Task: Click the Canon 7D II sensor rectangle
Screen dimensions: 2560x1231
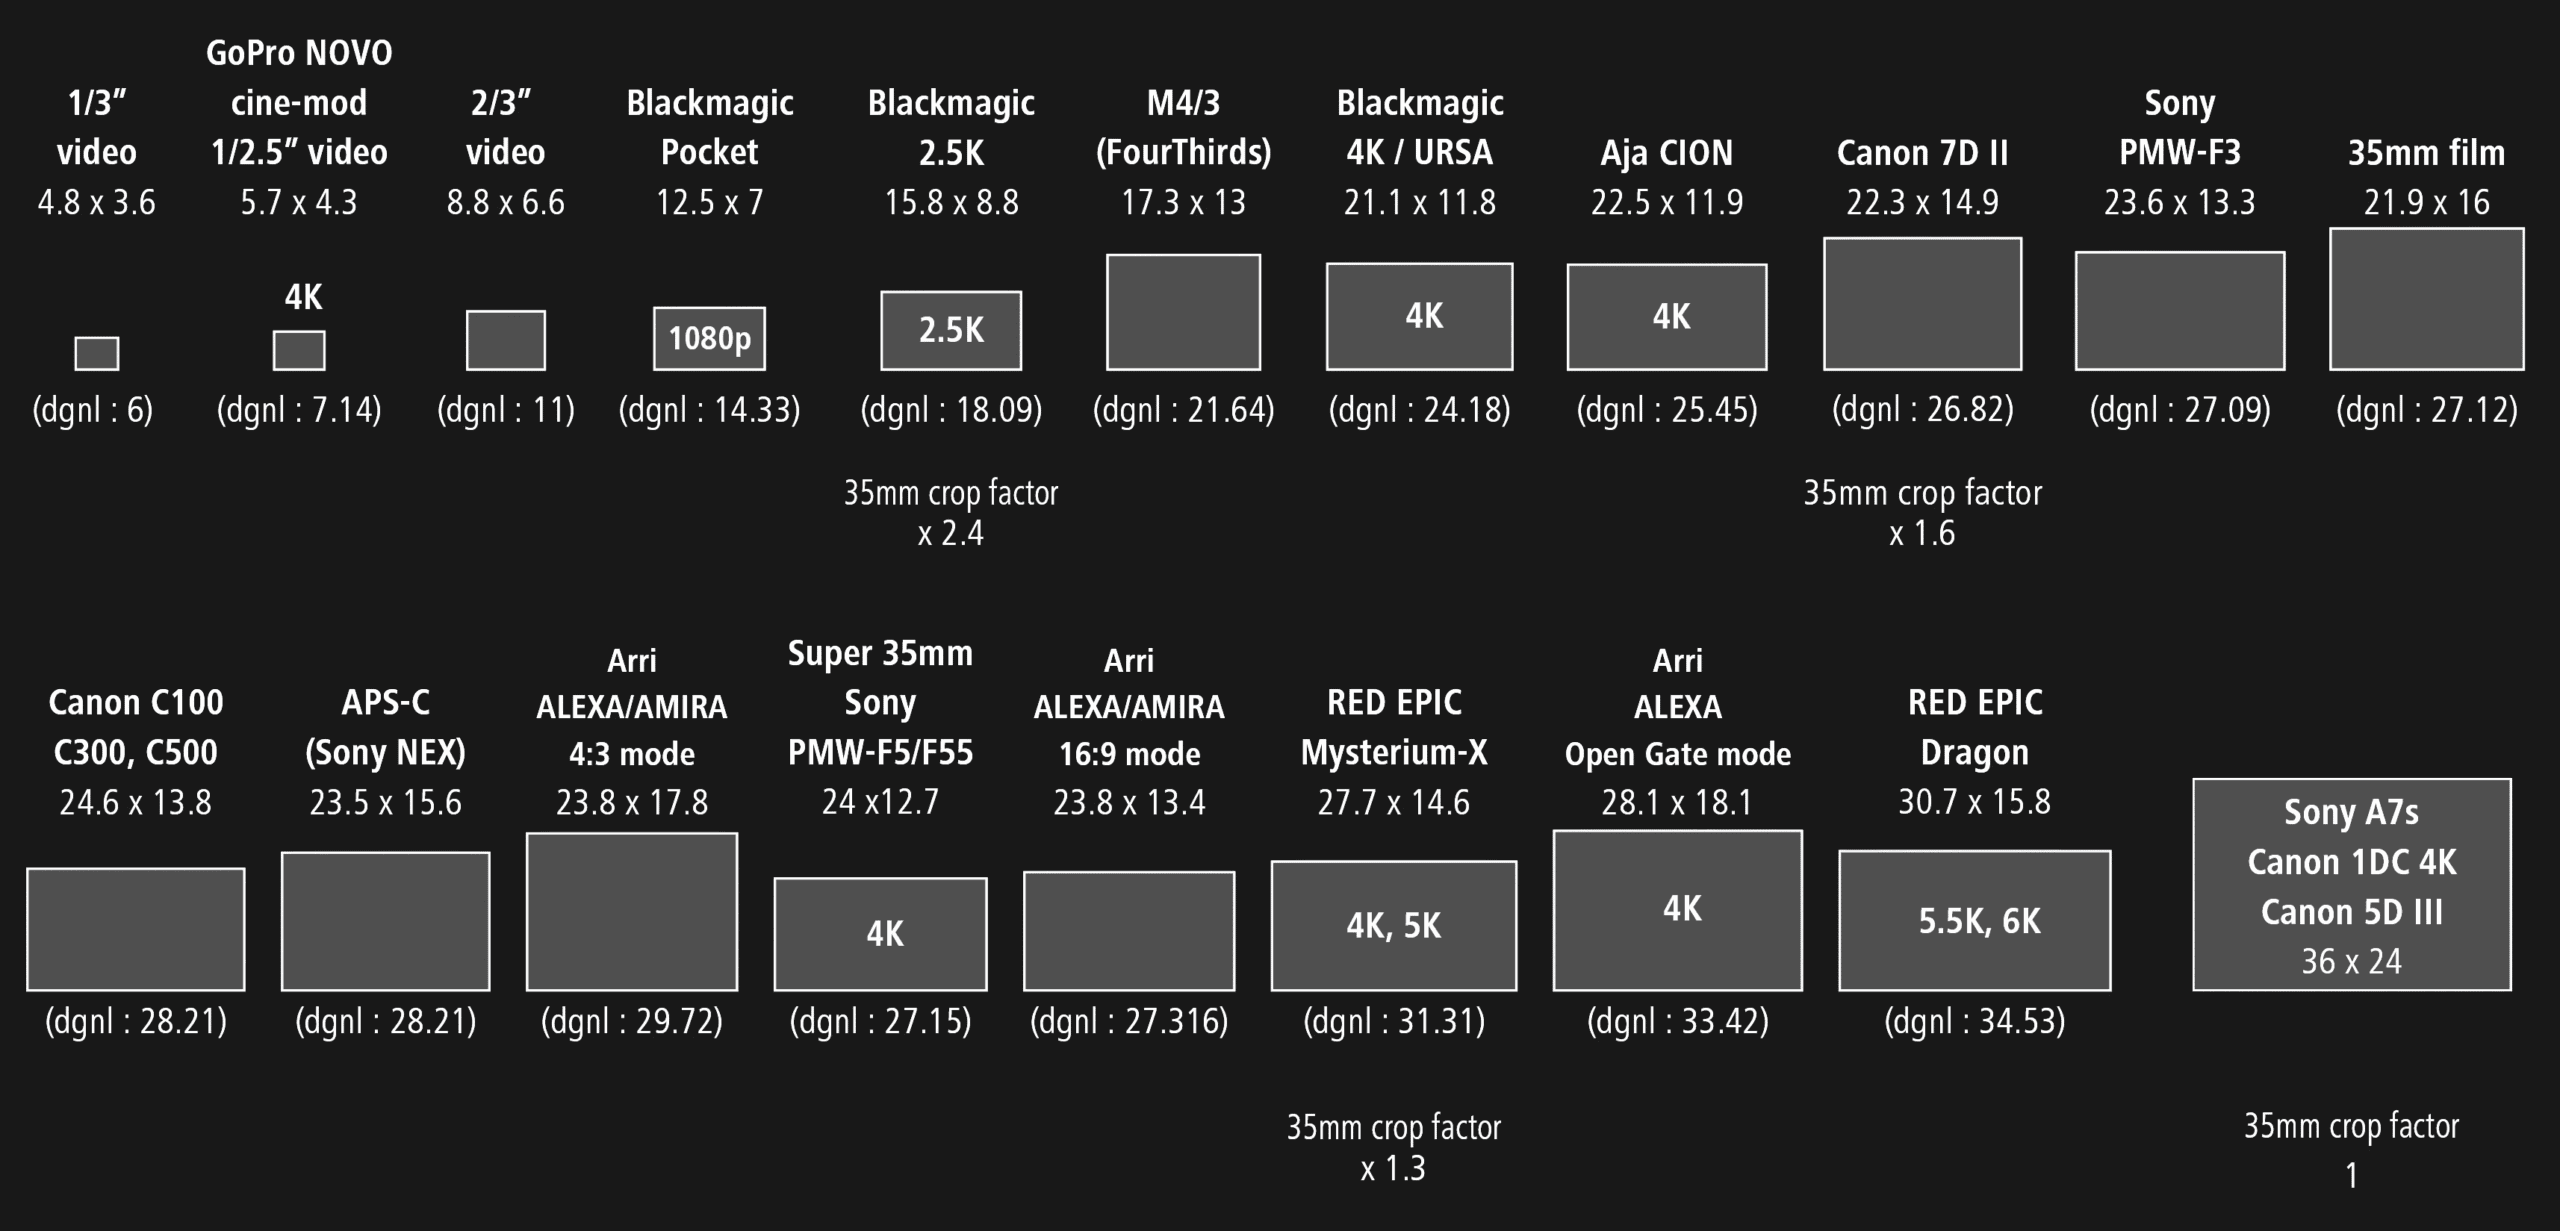Action: click(x=1923, y=304)
